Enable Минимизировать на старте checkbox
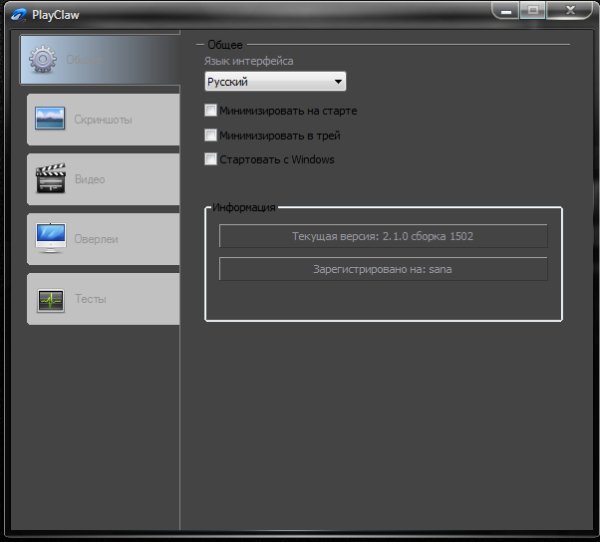Screen dimensions: 600x542 point(210,110)
